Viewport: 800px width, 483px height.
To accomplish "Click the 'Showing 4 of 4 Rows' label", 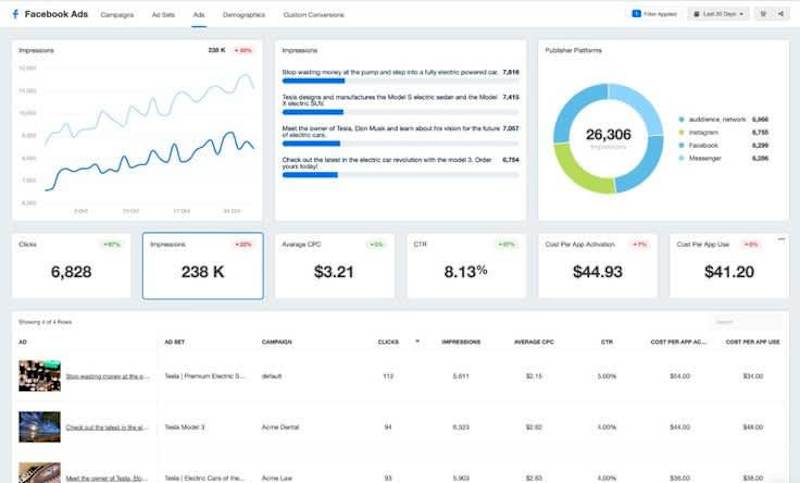I will [45, 322].
